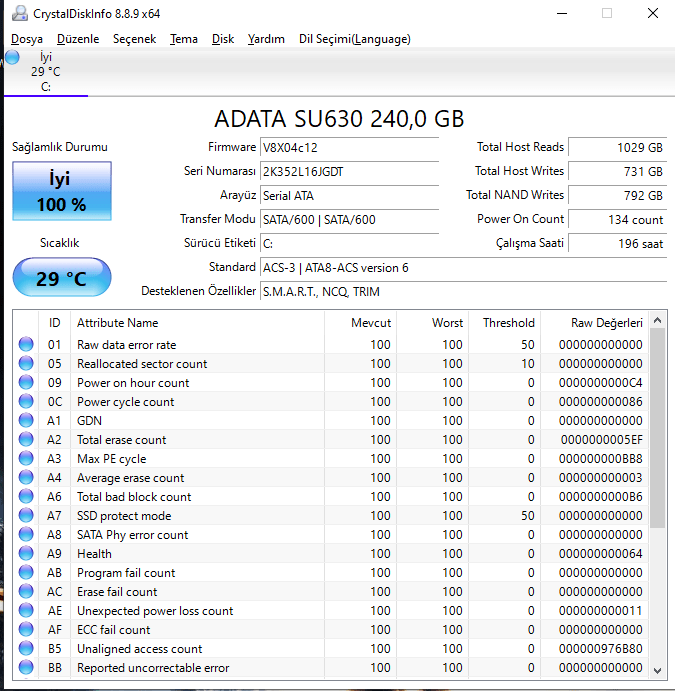Click the status orb for Reallocated sector count

click(26, 363)
